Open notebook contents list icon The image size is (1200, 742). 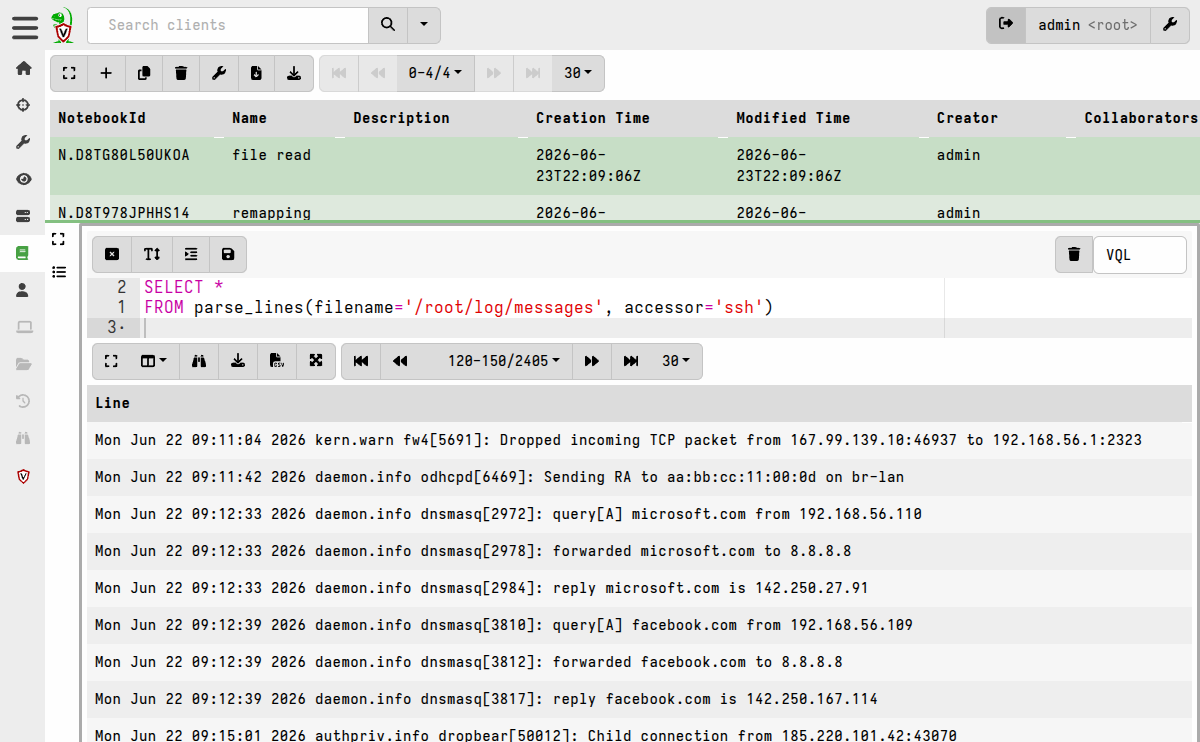pyautogui.click(x=59, y=272)
